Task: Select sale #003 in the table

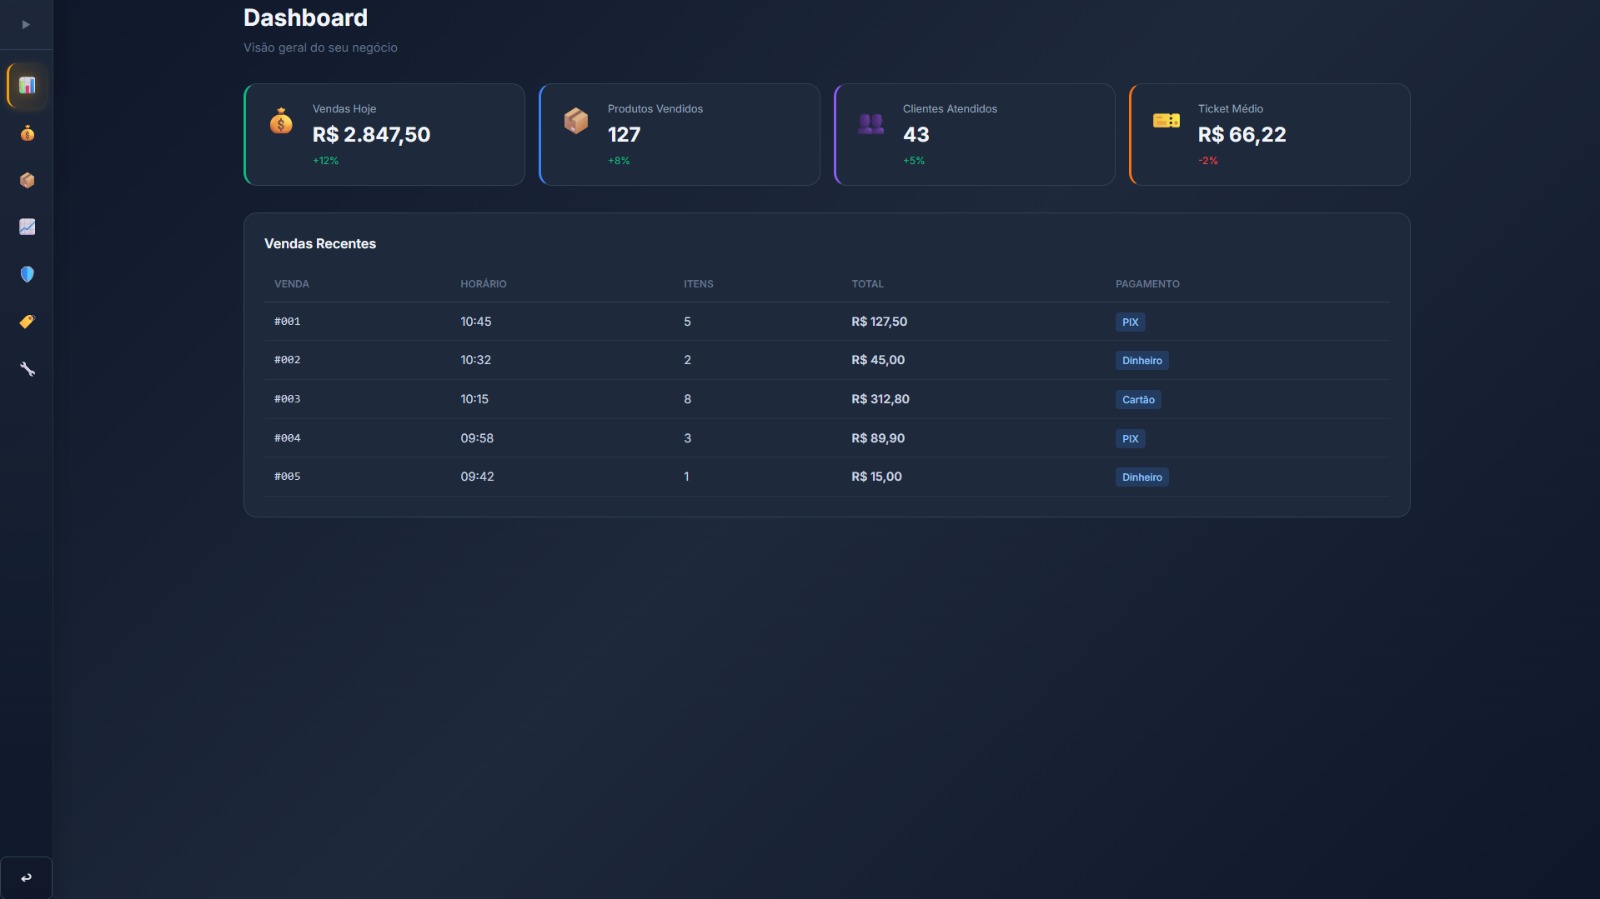Action: pos(827,399)
